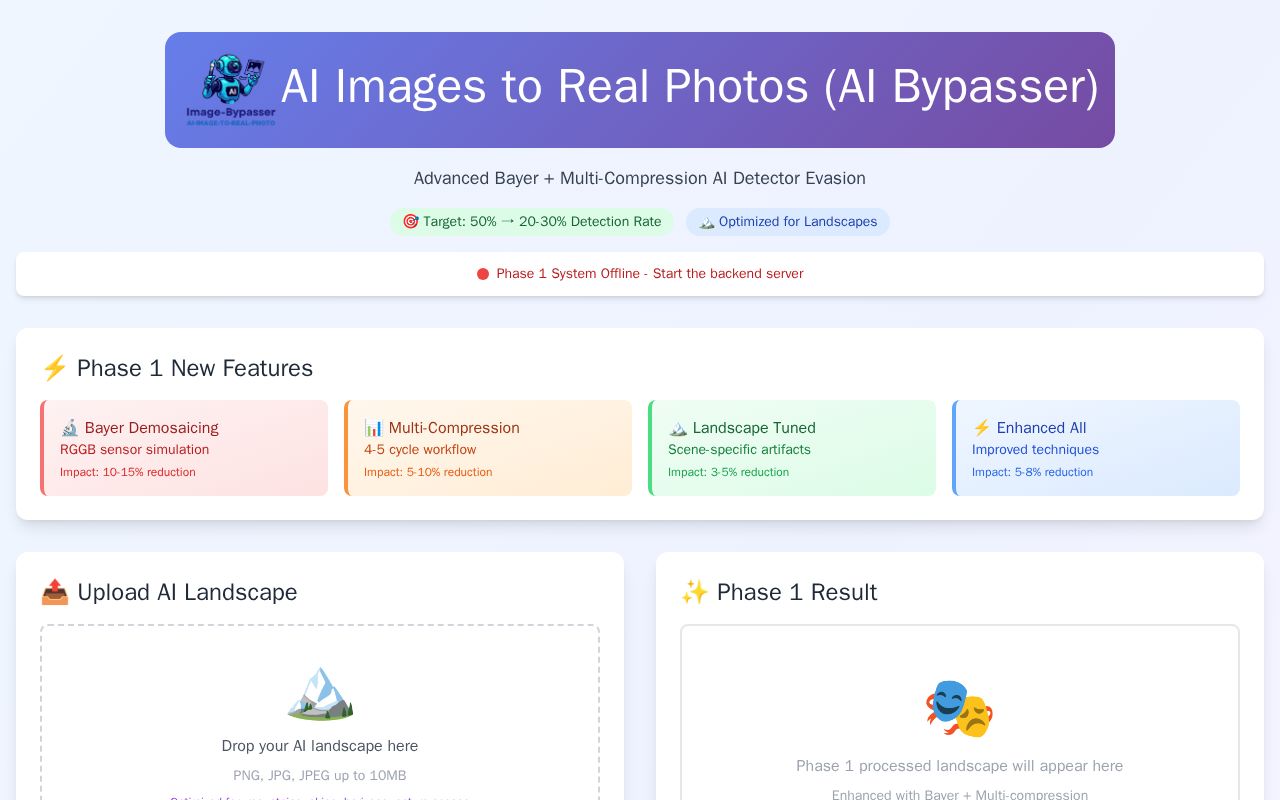
Task: Click the Image-Bypasser robot logo
Action: [231, 90]
